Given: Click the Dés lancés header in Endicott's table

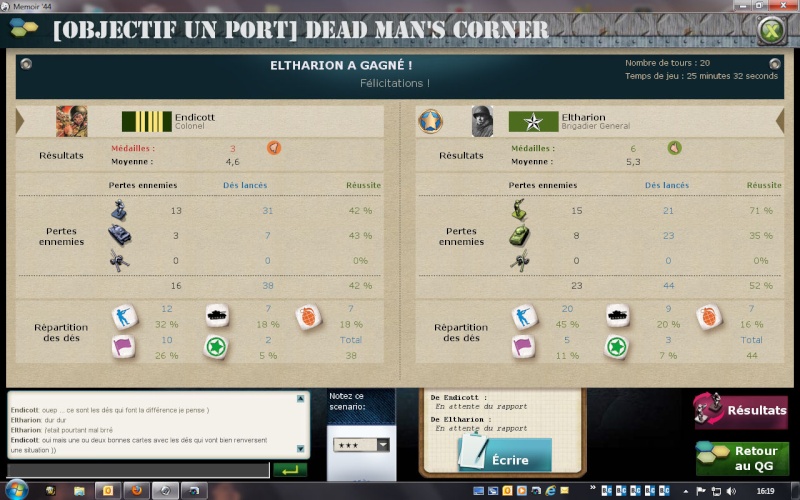Looking at the screenshot, I should point(245,185).
